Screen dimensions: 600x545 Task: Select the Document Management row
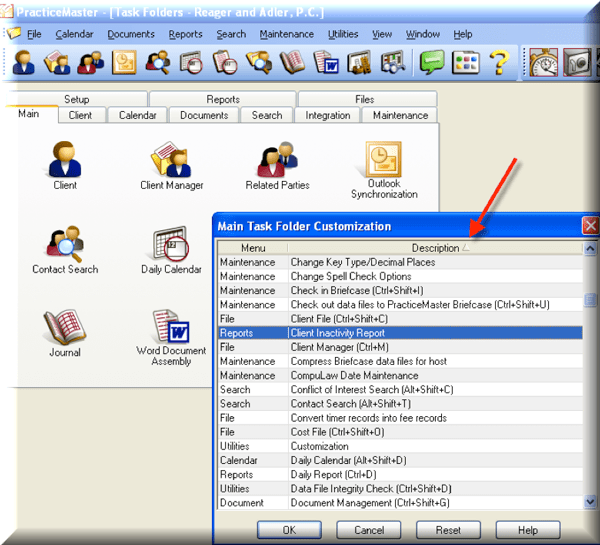point(400,503)
